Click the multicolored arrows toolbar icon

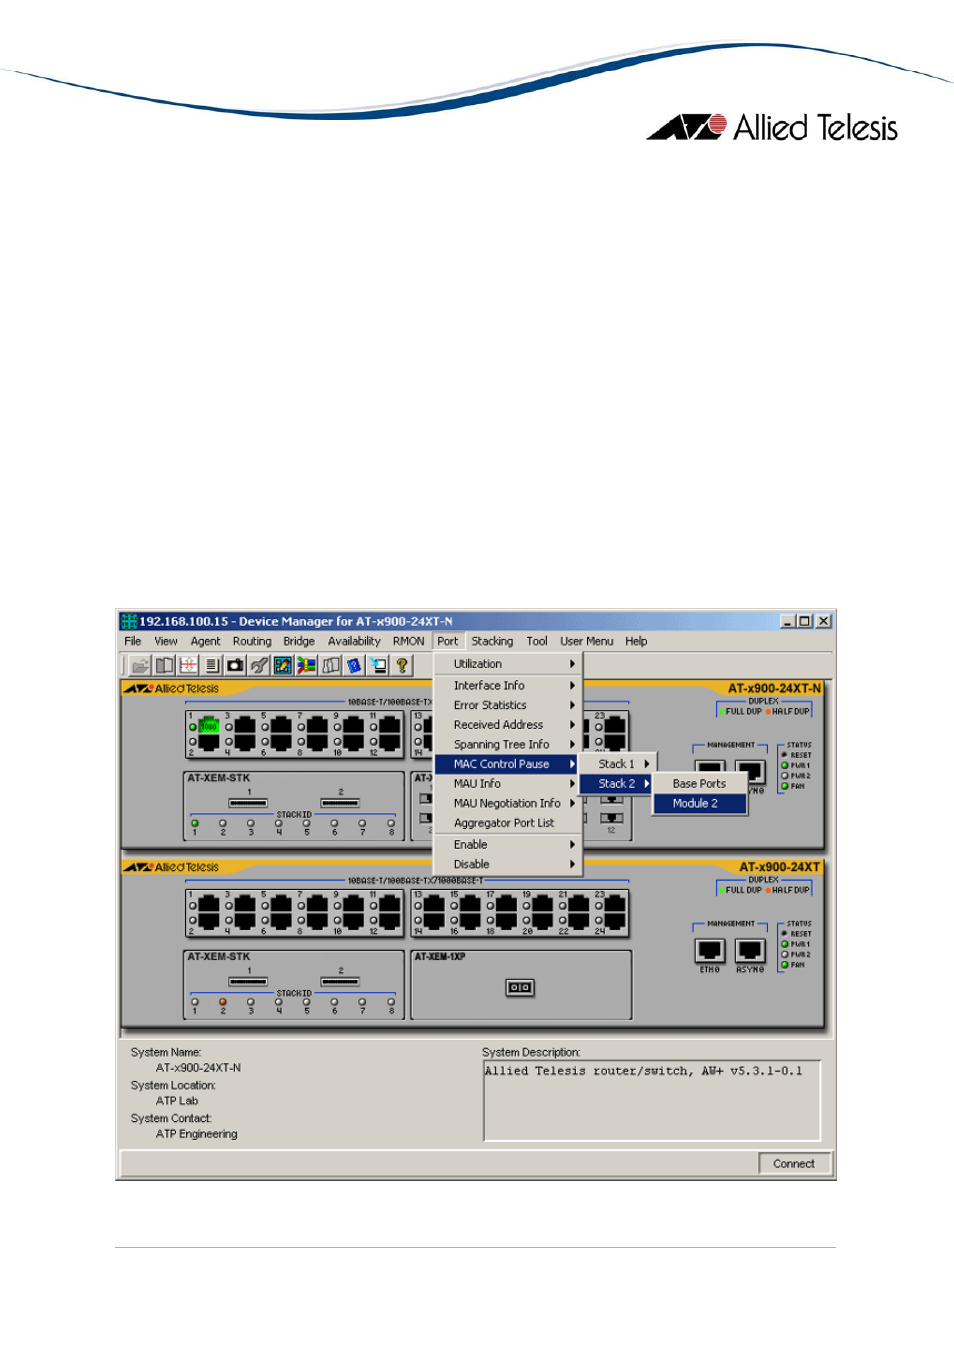click(x=307, y=665)
